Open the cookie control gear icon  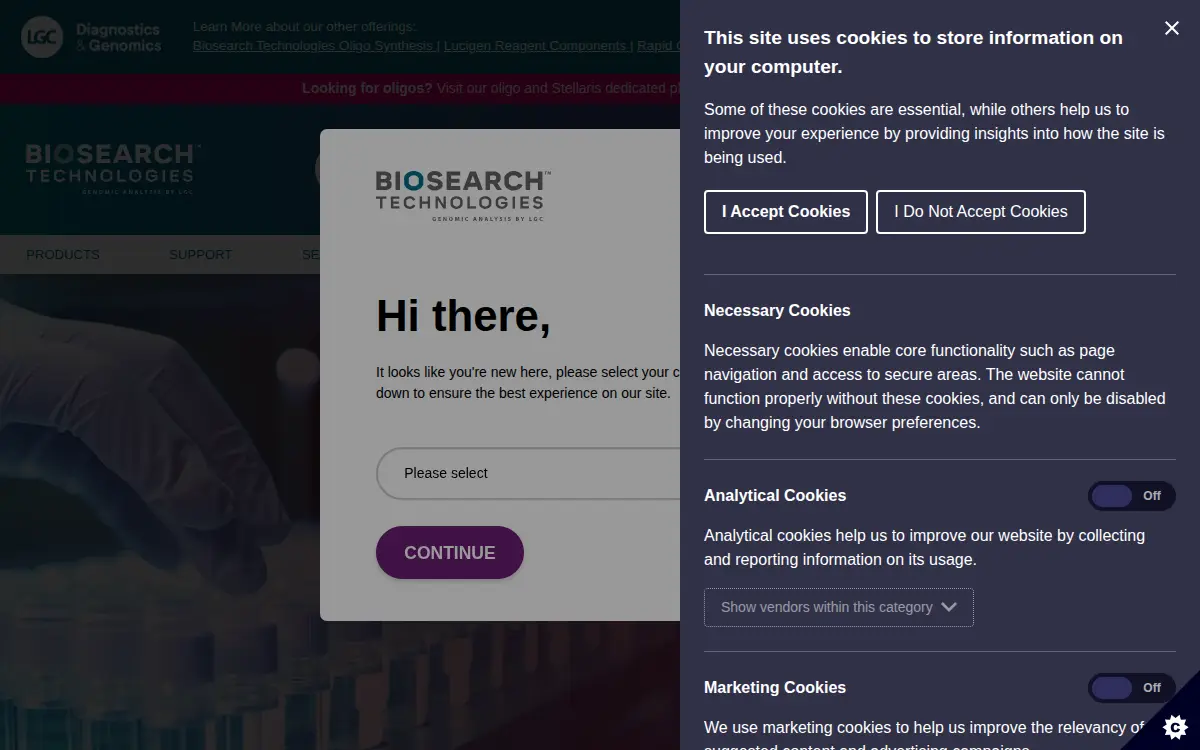click(1176, 726)
